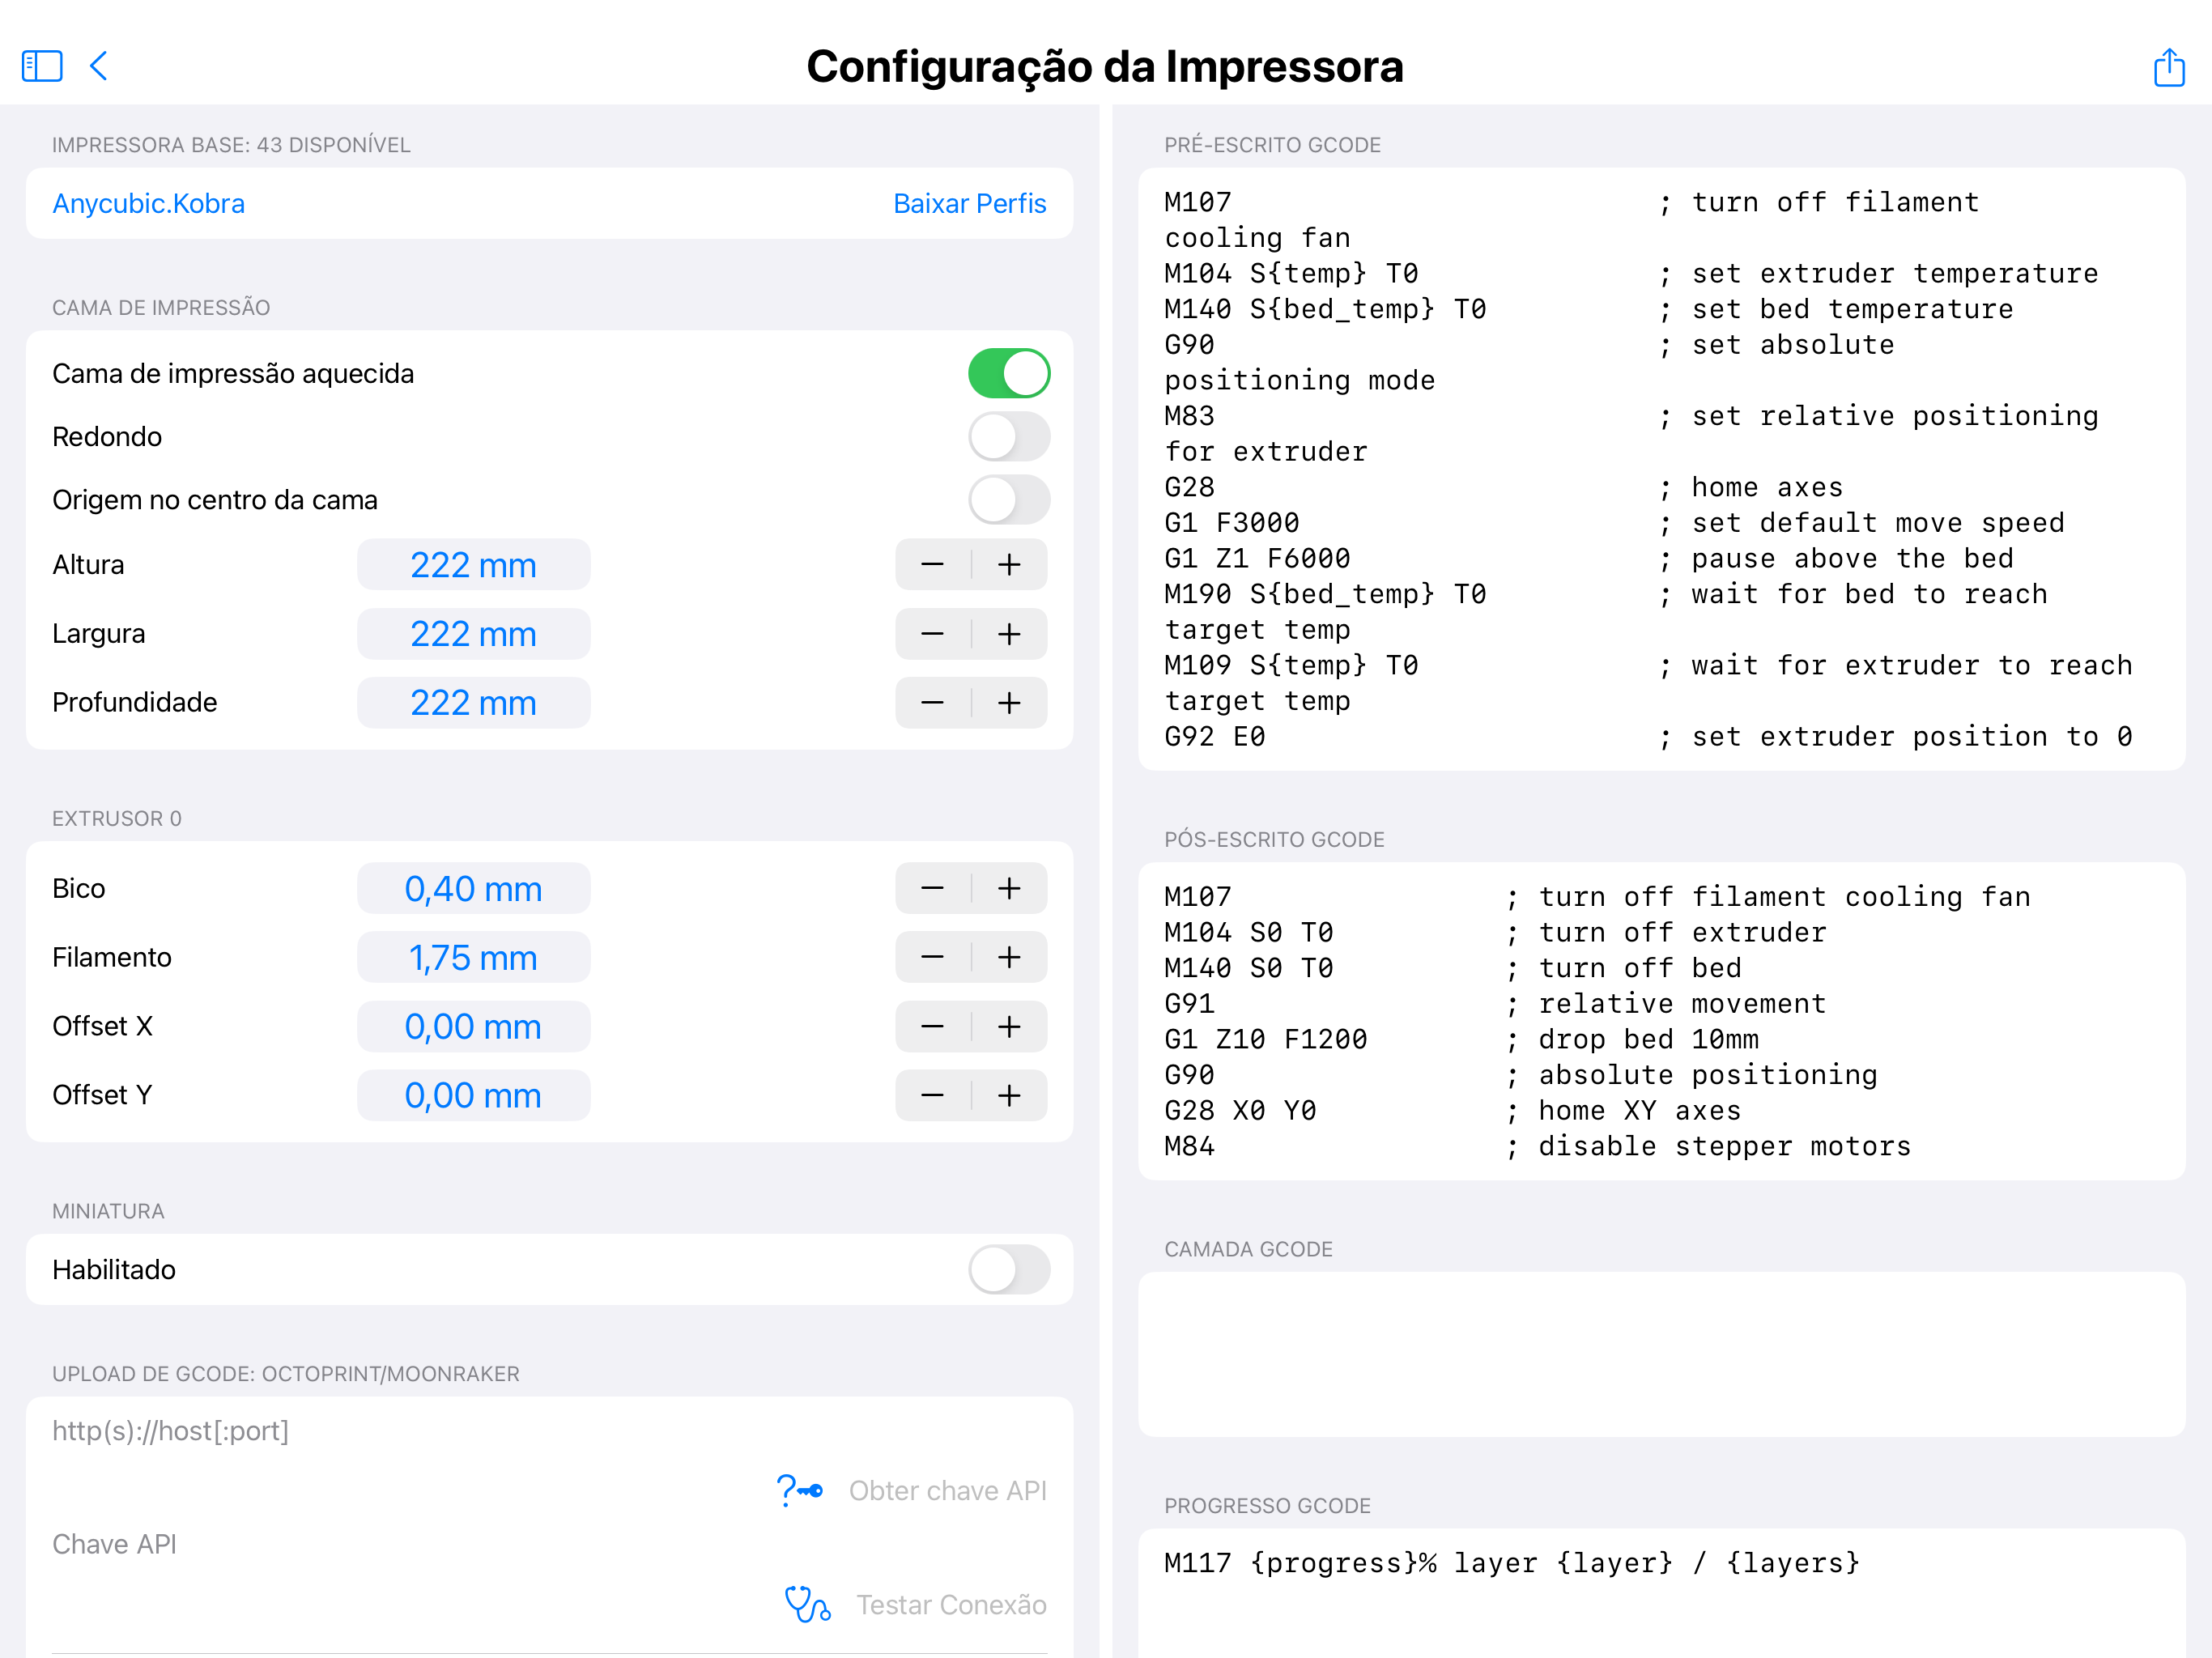Turn on Origem no centro da cama

tap(1008, 499)
